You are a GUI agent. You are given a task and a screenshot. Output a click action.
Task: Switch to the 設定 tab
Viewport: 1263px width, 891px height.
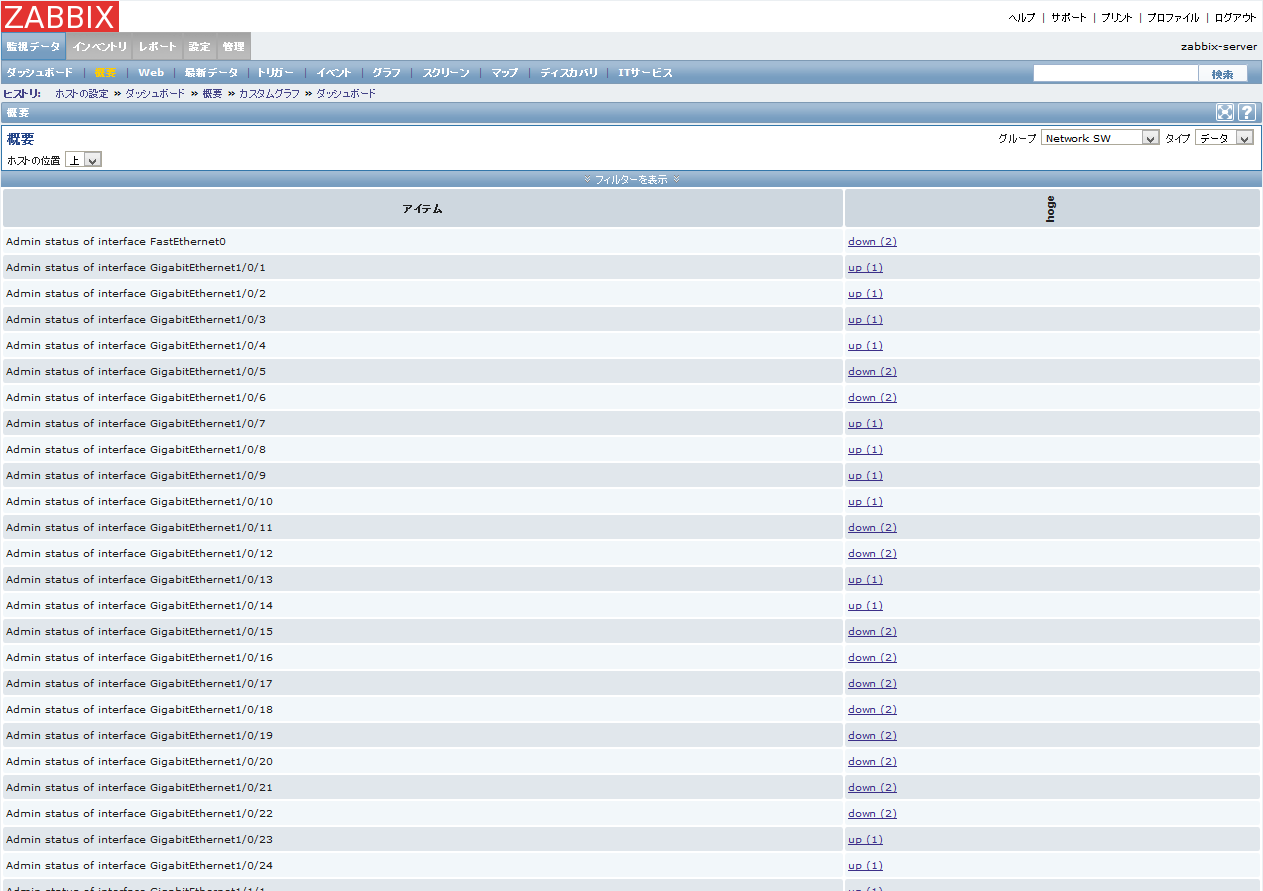point(198,46)
